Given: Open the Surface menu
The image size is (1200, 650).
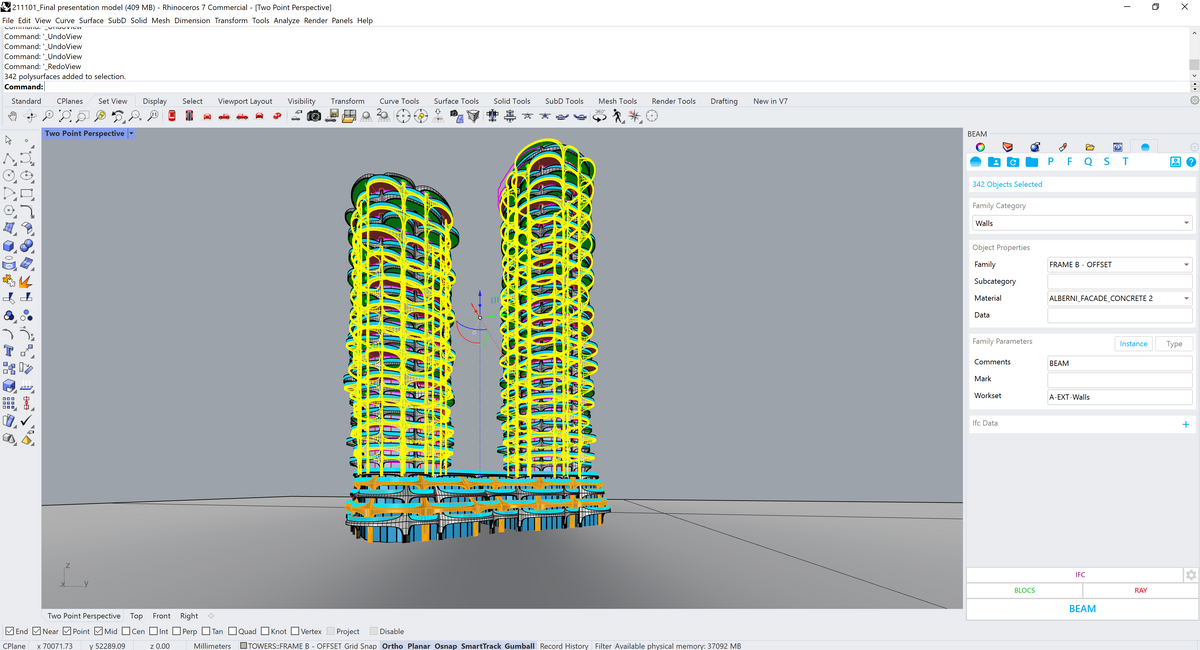Looking at the screenshot, I should pos(91,20).
